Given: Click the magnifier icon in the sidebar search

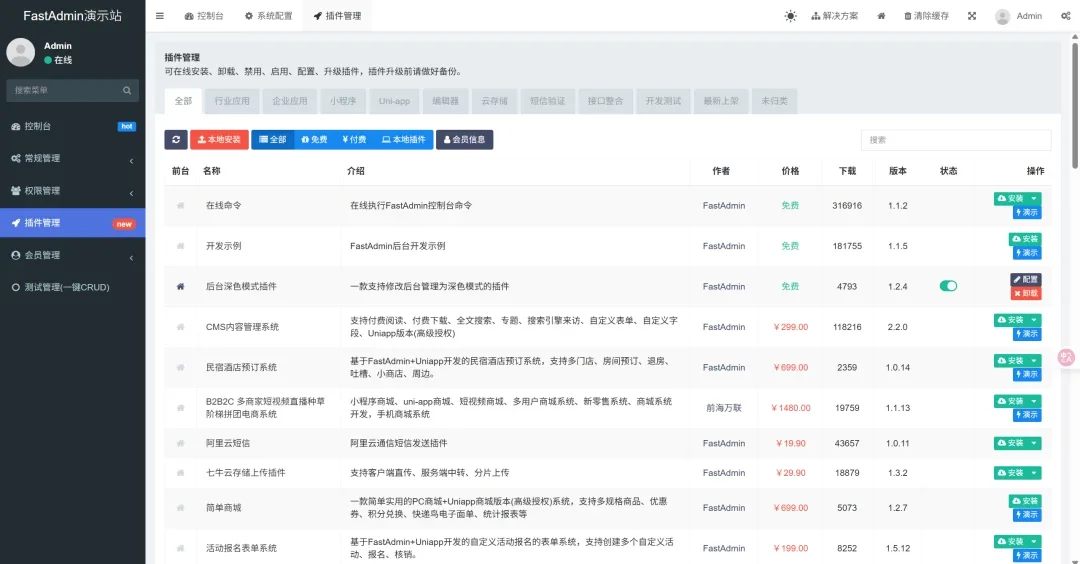Looking at the screenshot, I should [x=127, y=90].
